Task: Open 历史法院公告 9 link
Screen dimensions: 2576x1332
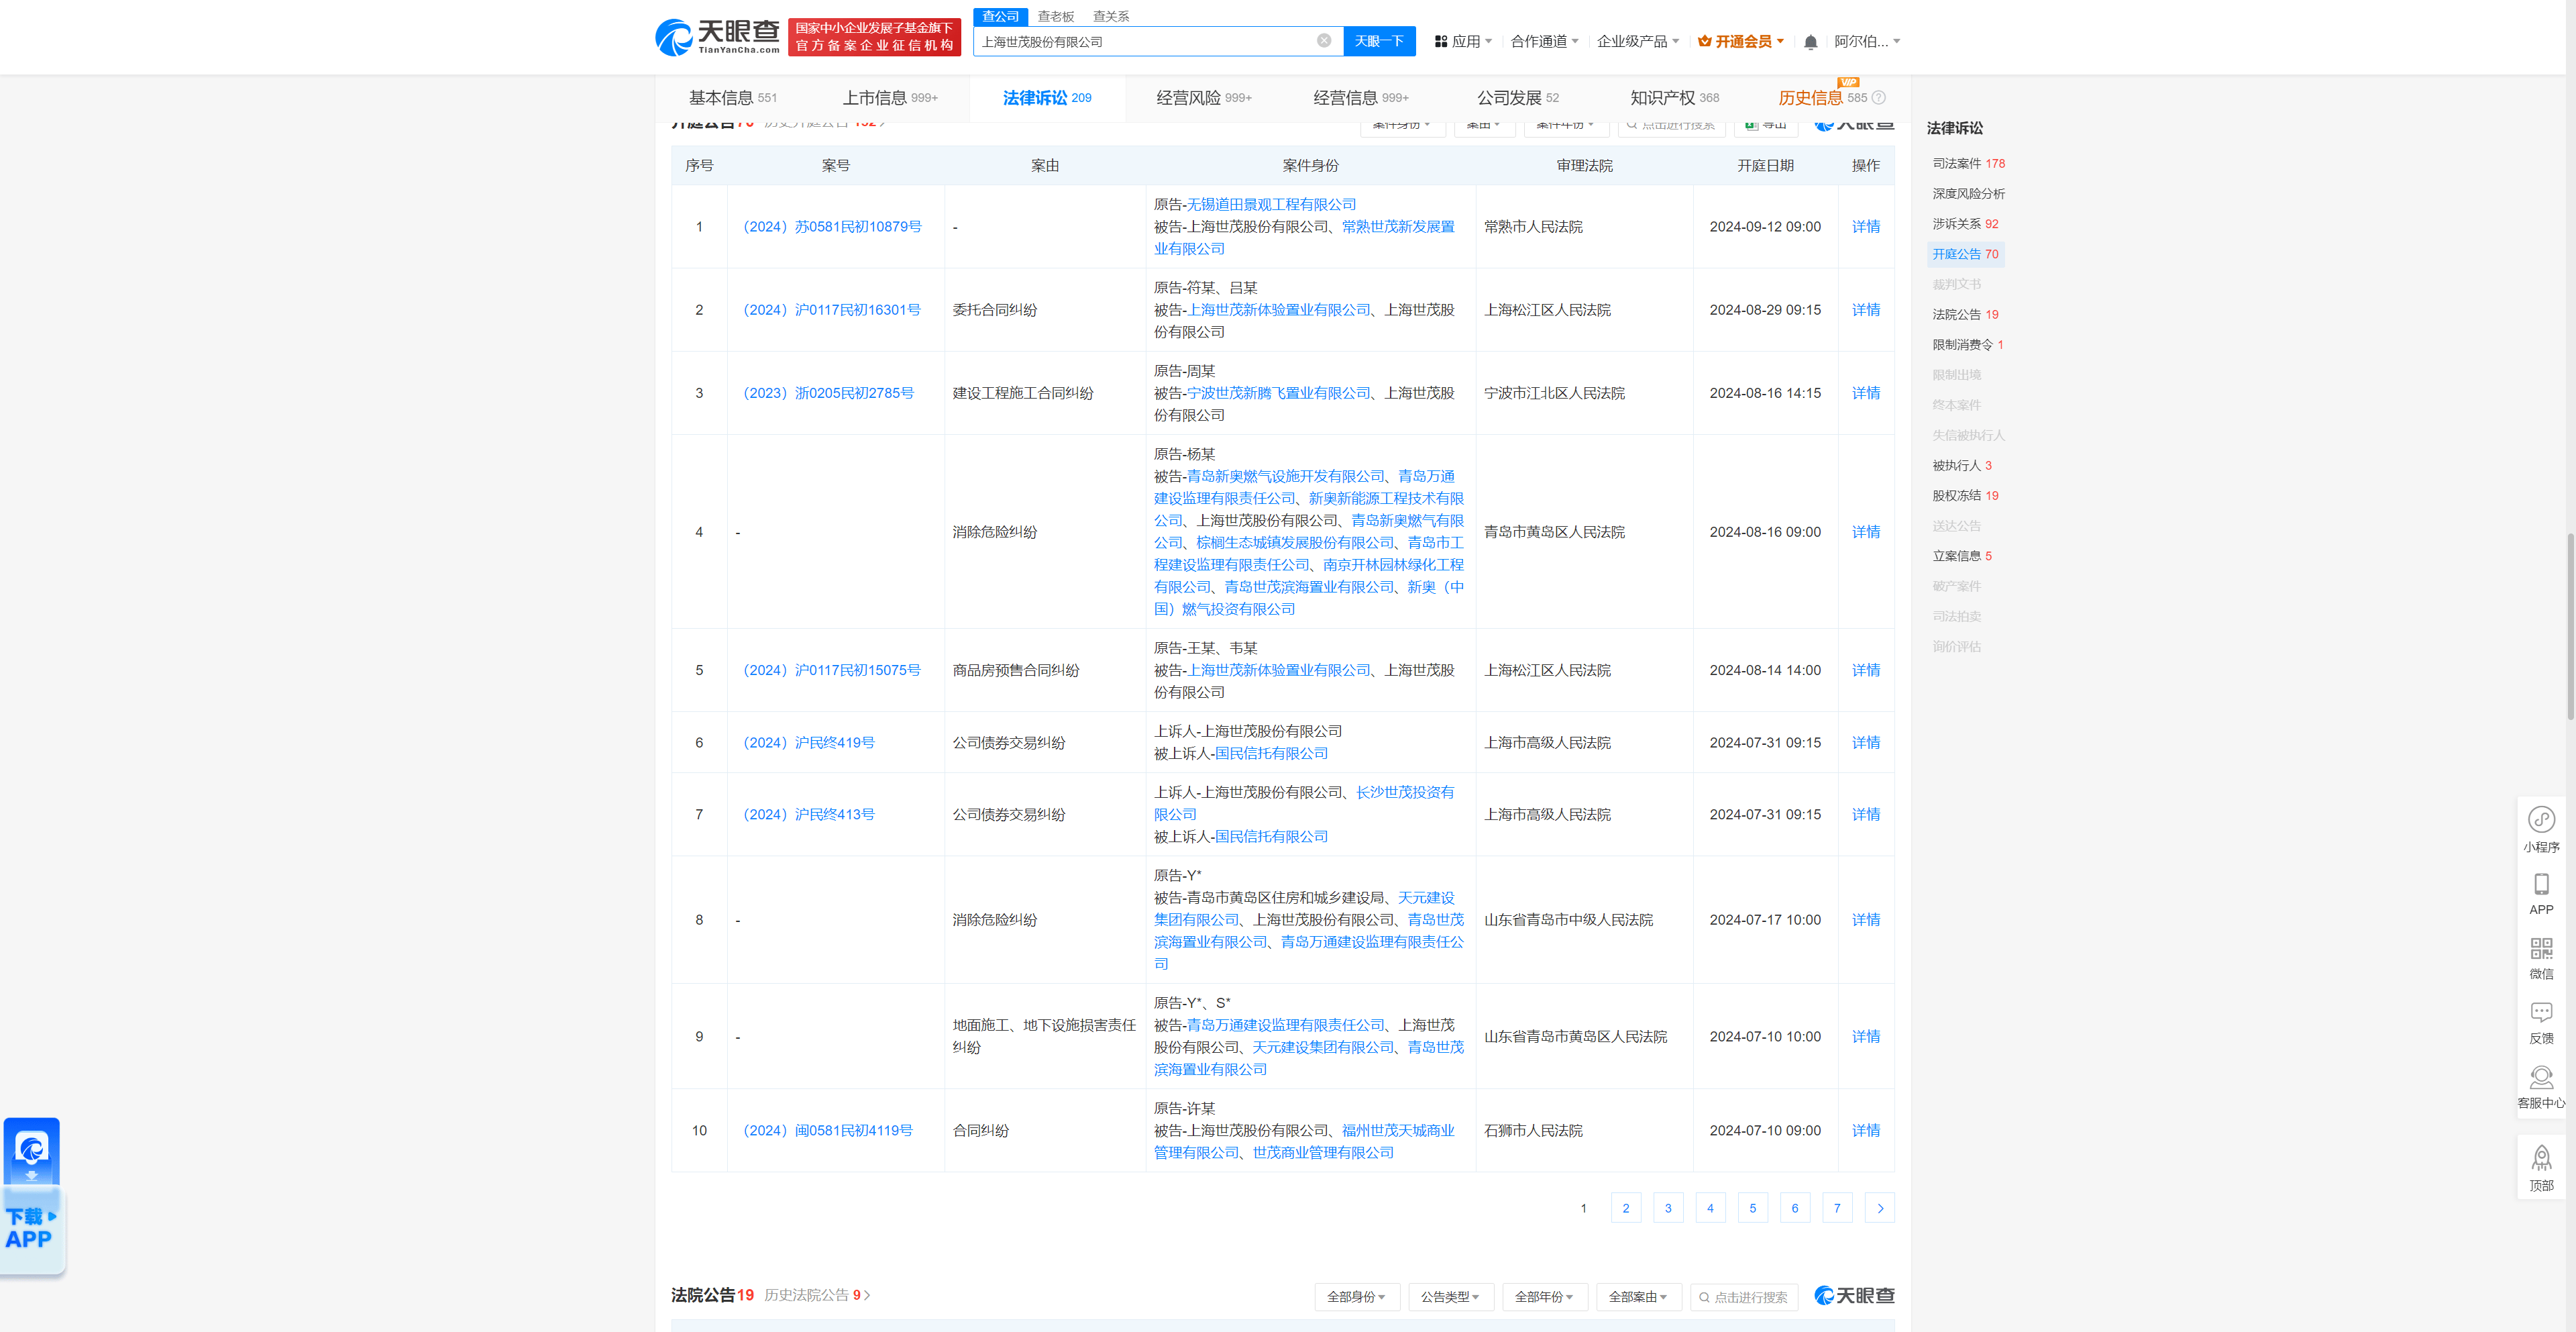Action: (816, 1295)
